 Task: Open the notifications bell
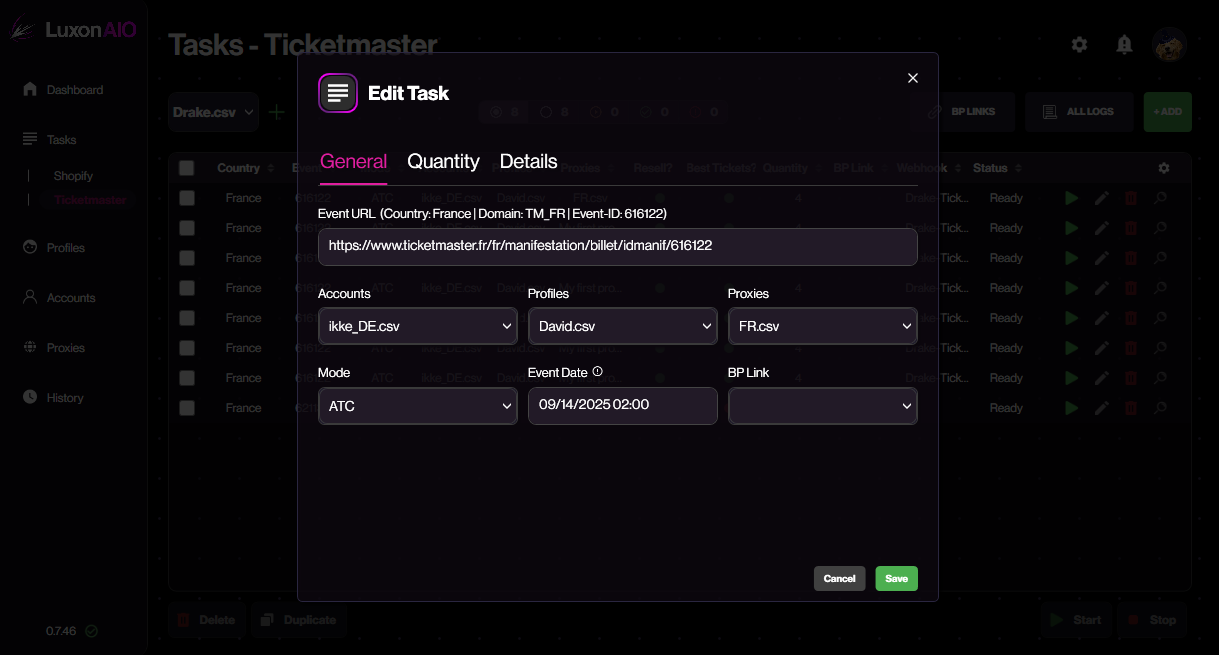[x=1124, y=44]
